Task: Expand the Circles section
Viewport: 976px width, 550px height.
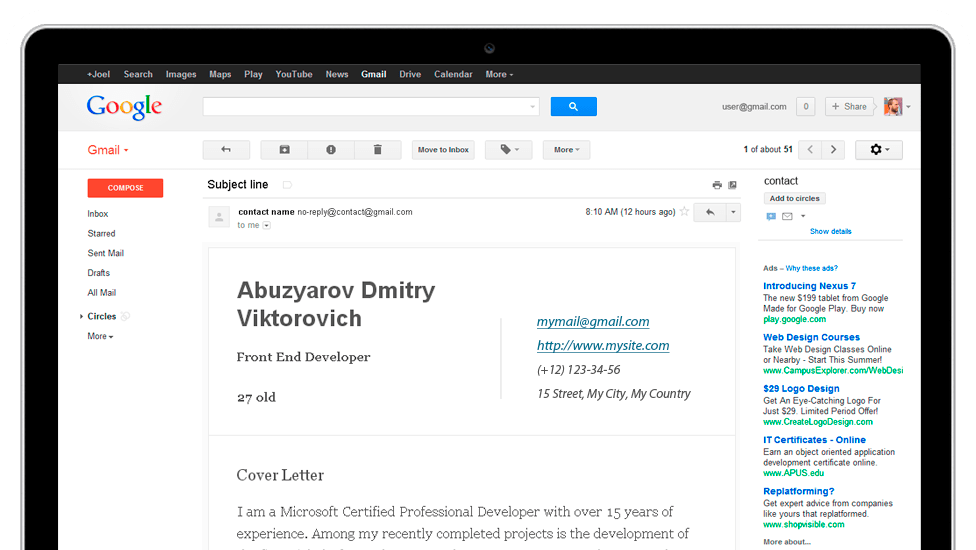Action: 82,316
